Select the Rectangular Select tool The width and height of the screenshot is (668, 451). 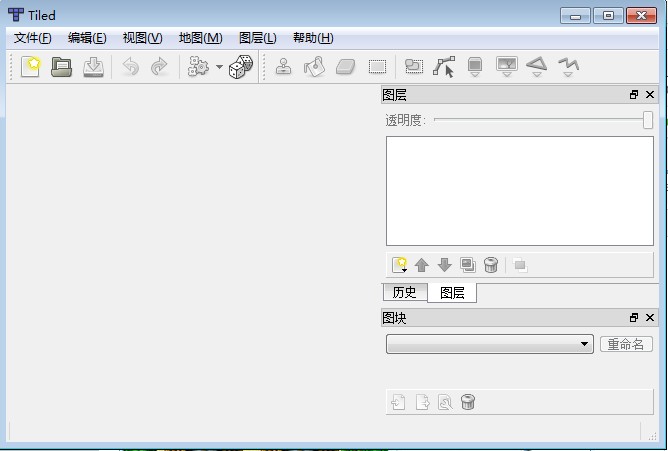[x=377, y=67]
